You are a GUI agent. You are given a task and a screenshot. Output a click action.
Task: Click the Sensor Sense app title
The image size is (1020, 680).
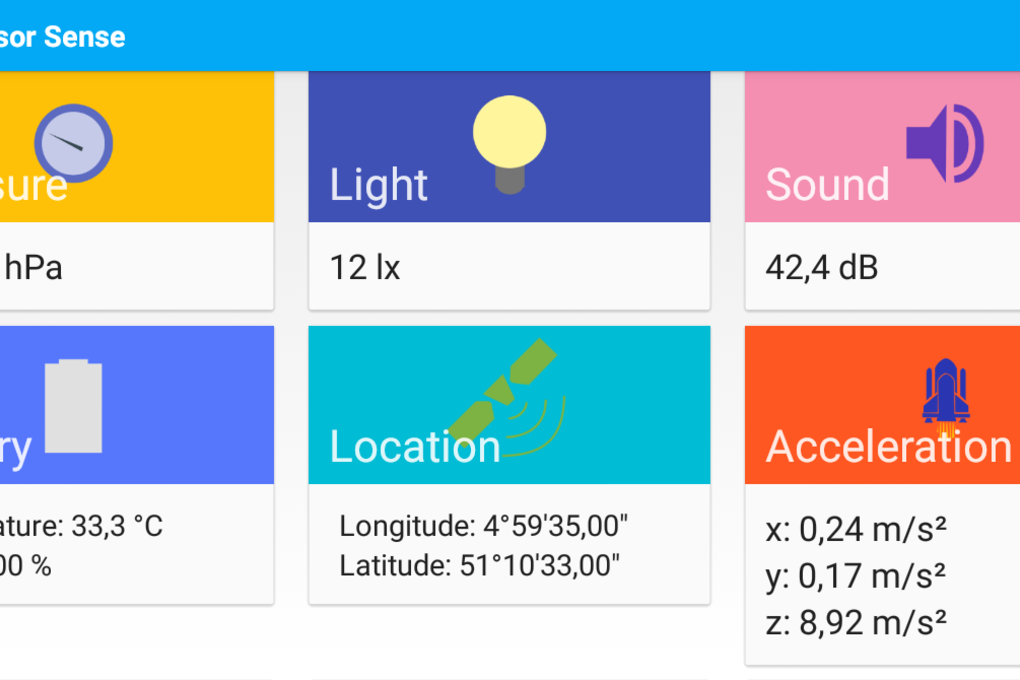62,37
